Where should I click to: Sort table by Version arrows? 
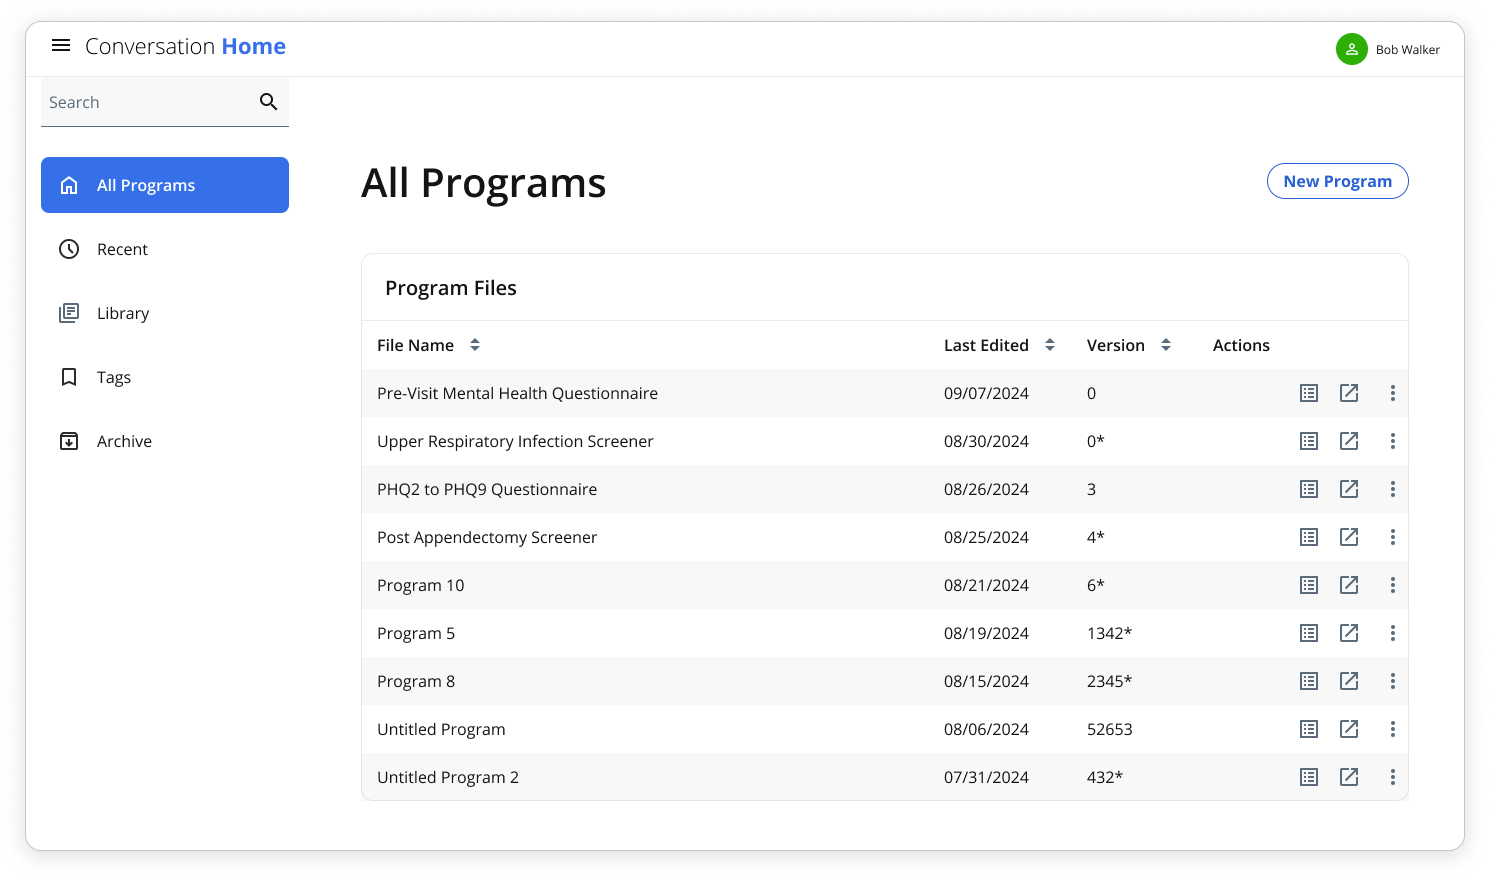click(x=1166, y=345)
